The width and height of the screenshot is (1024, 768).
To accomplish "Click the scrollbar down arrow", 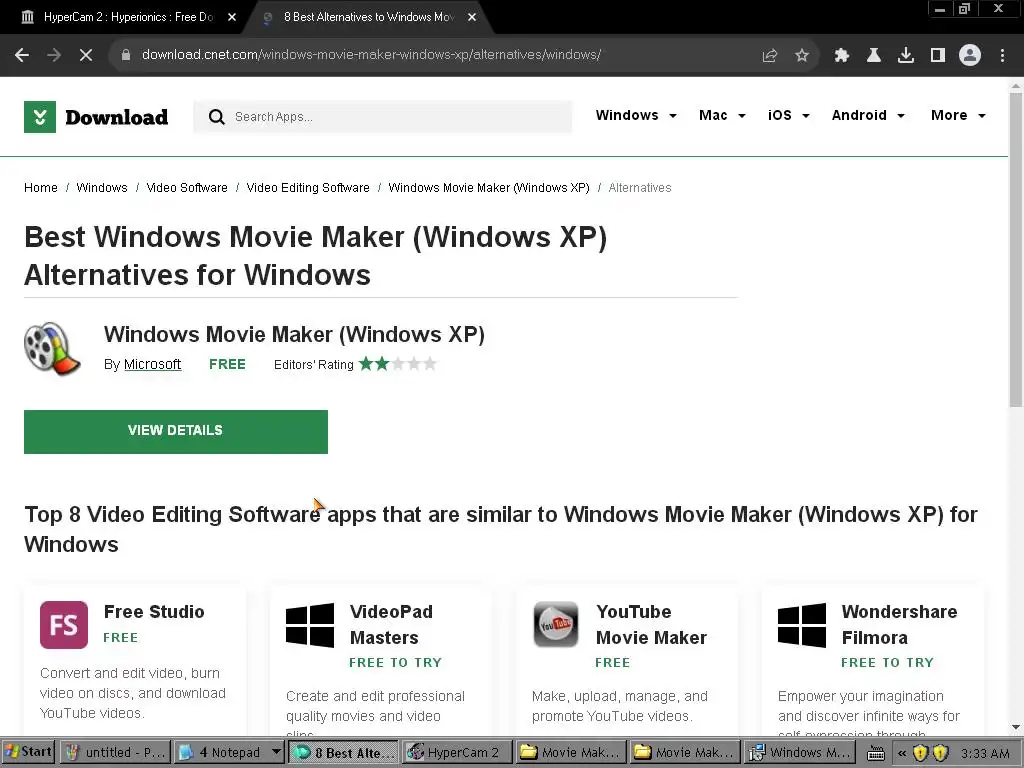I will click(x=1016, y=727).
